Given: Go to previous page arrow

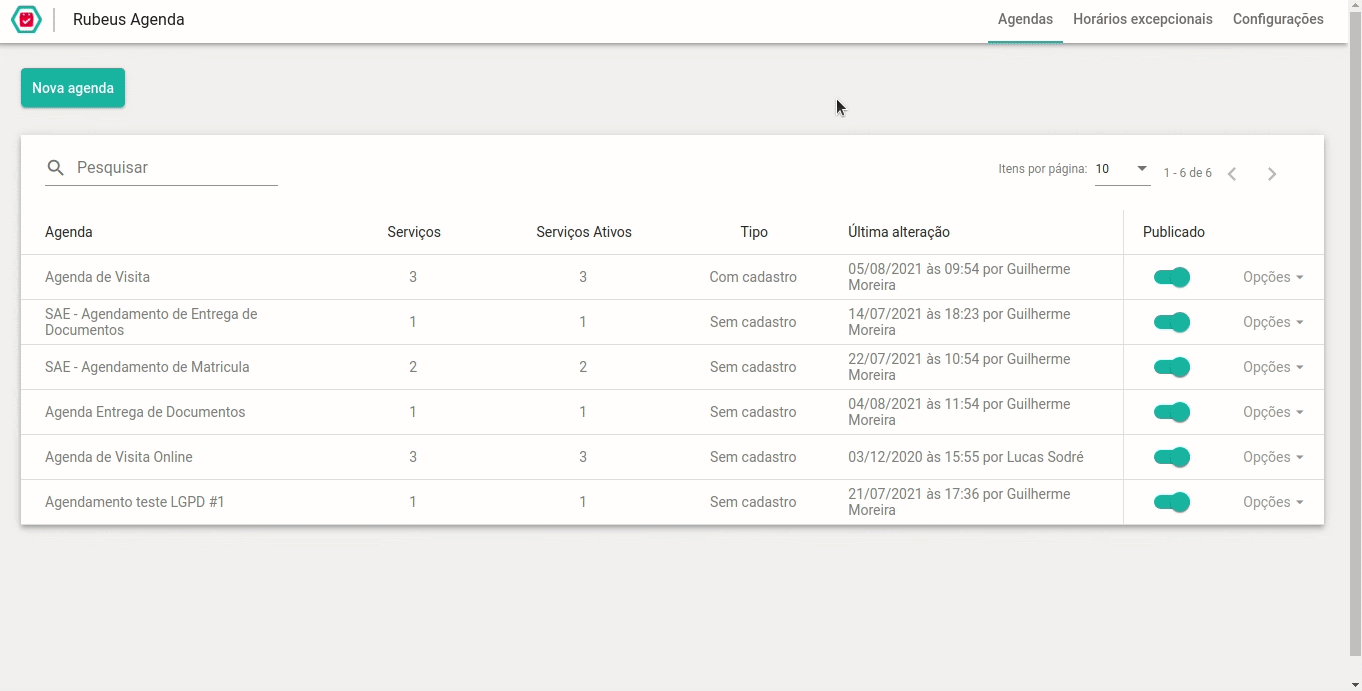Looking at the screenshot, I should [x=1232, y=174].
